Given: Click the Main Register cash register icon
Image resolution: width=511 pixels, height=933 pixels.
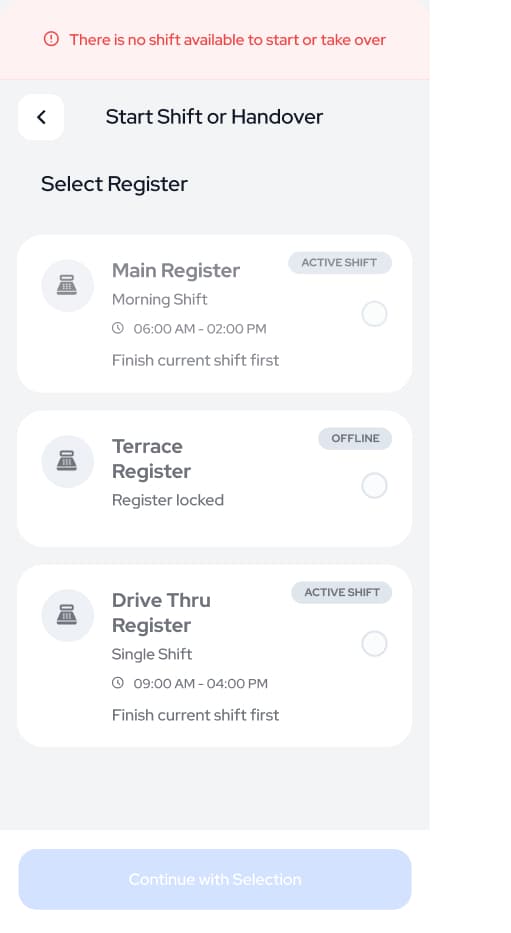Looking at the screenshot, I should click(67, 286).
